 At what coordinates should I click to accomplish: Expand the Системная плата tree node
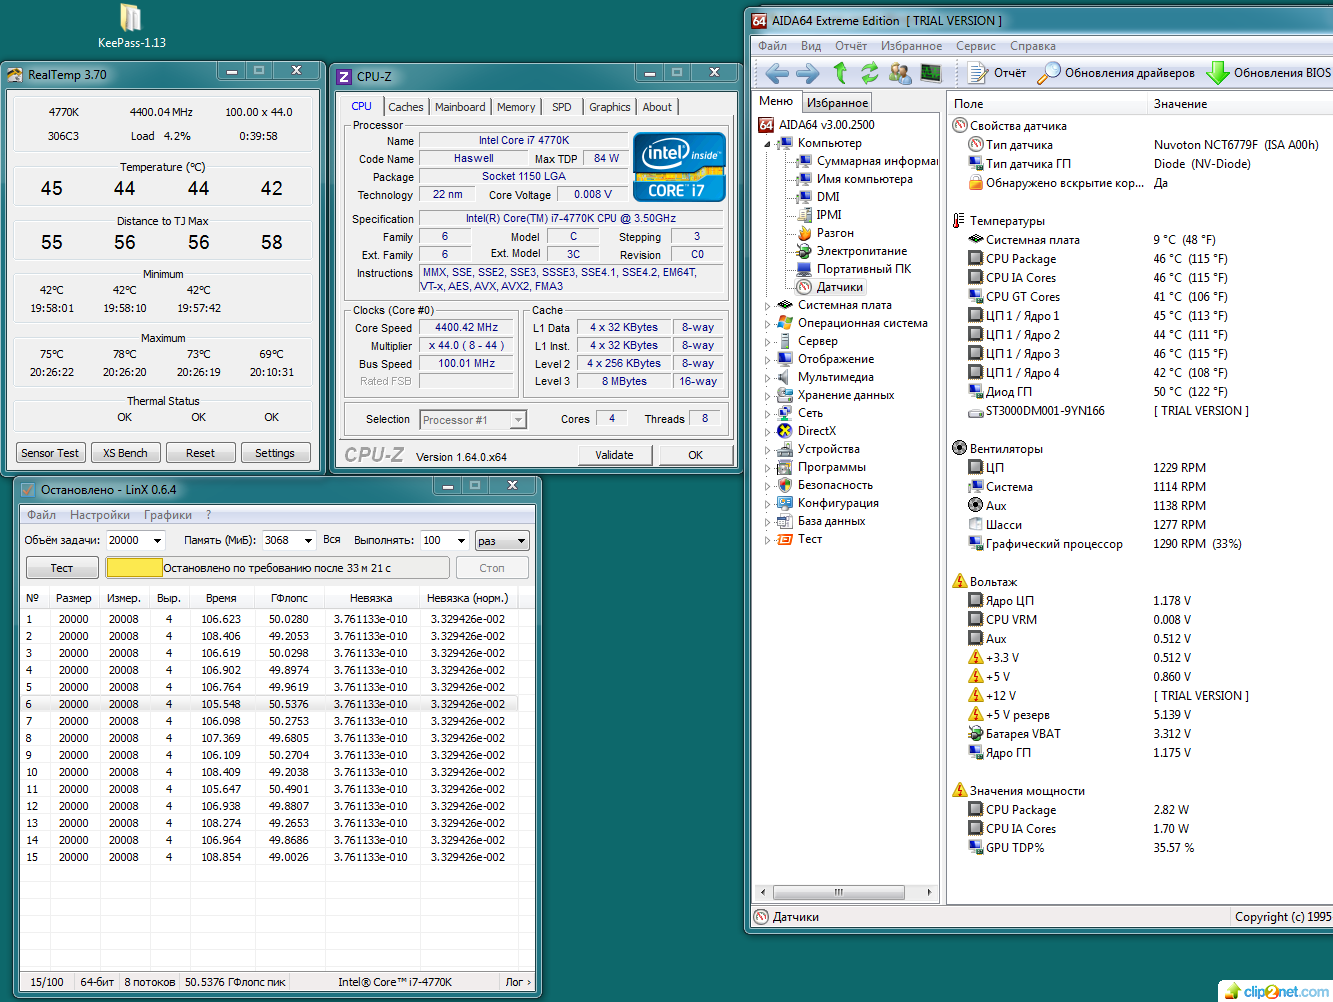point(768,306)
